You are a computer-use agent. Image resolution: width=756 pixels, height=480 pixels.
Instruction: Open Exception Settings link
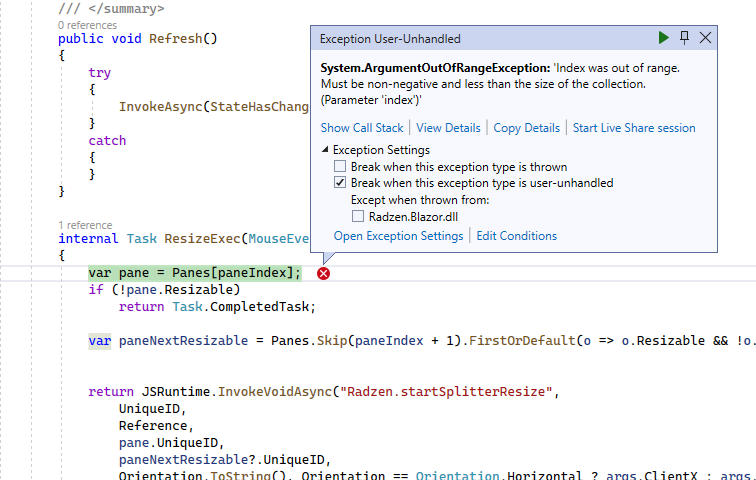point(398,236)
